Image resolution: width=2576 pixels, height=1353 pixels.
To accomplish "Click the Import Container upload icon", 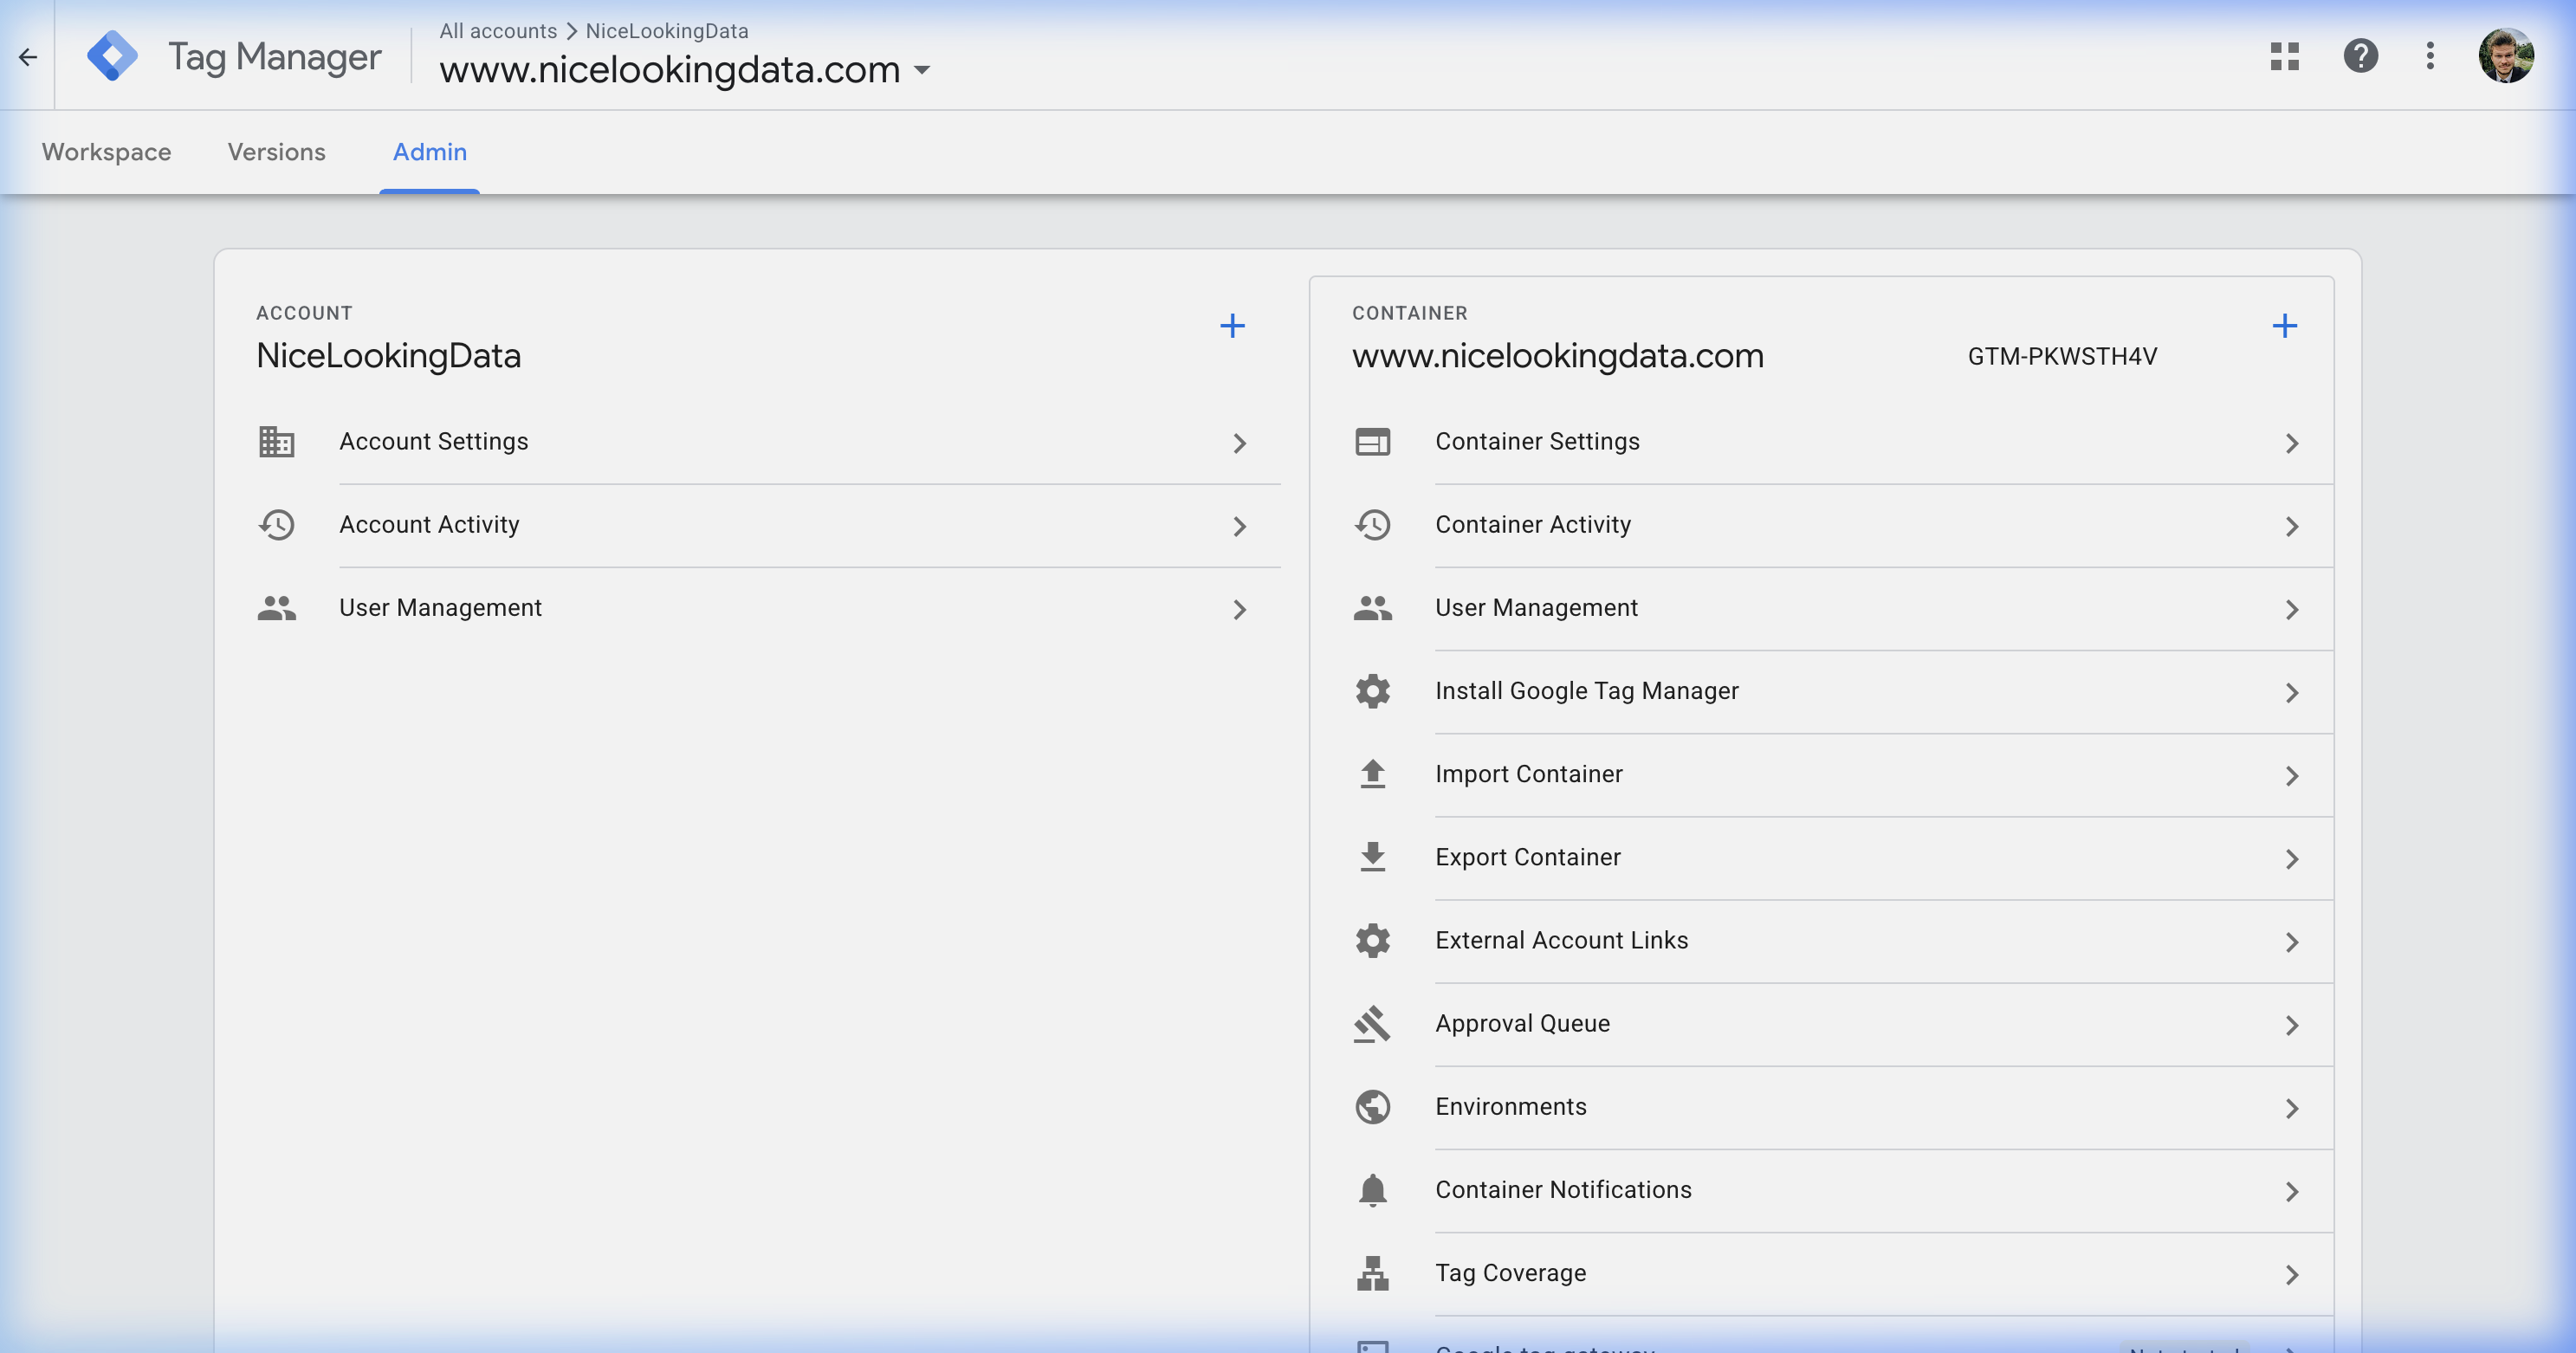I will (x=1373, y=774).
